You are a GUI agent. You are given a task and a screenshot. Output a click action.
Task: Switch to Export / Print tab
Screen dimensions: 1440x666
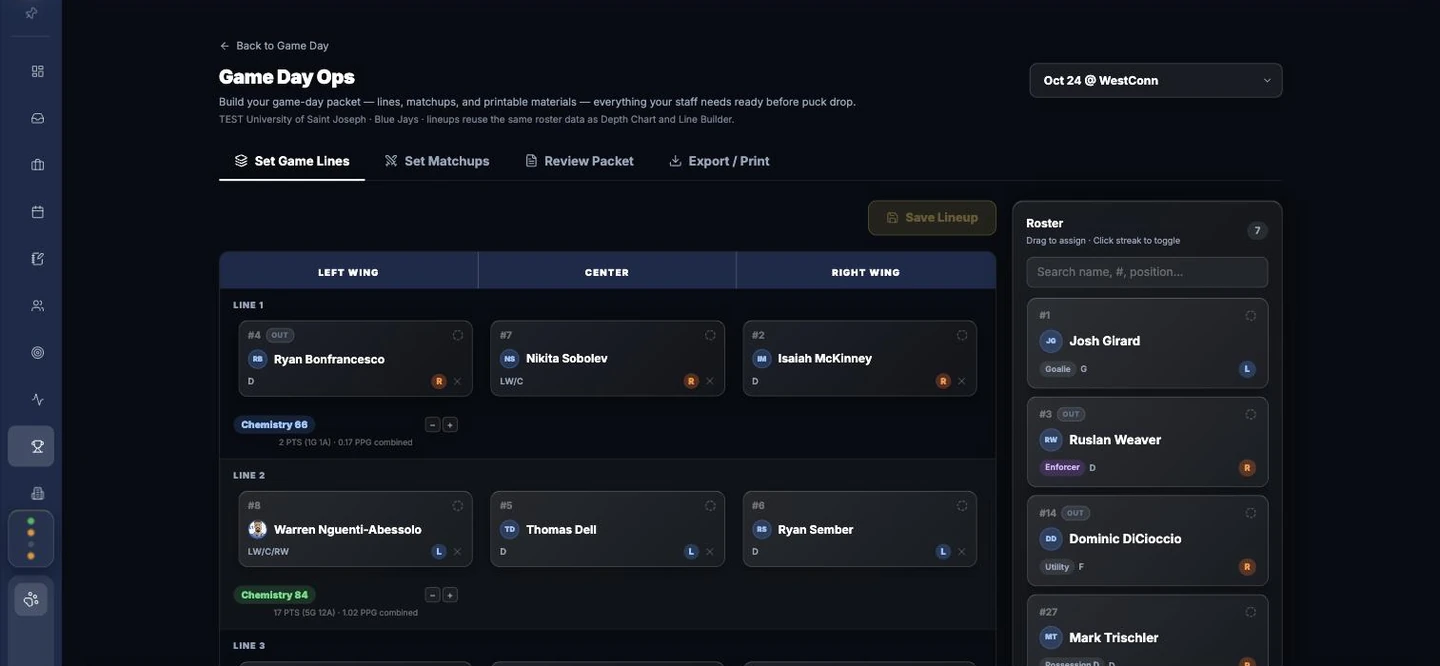click(x=719, y=161)
